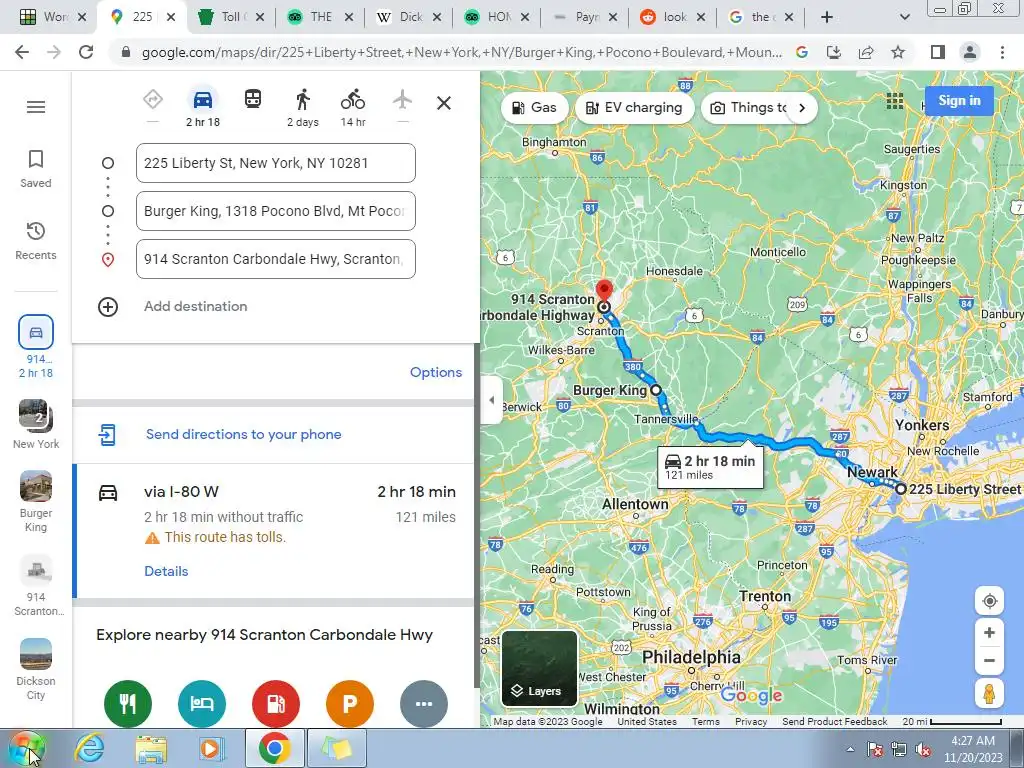
Task: Open the 914... 2 hr 18 recent directions
Action: [x=36, y=347]
